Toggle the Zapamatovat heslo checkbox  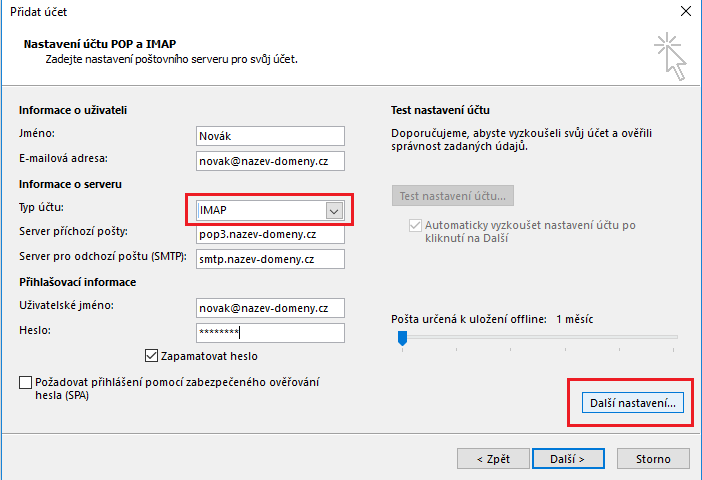(x=152, y=356)
